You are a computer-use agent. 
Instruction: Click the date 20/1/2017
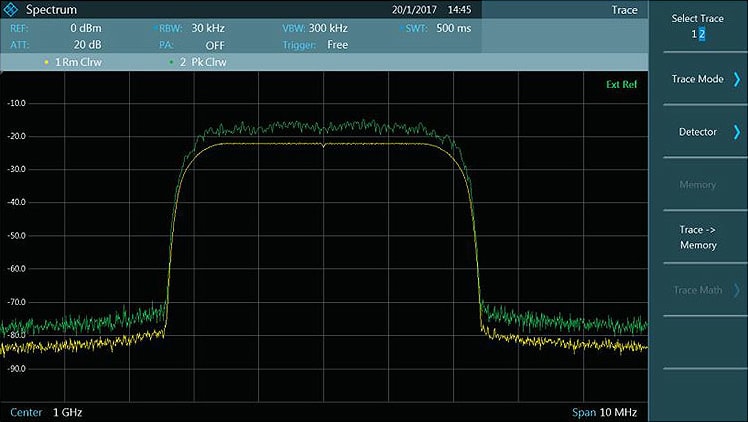coord(414,10)
